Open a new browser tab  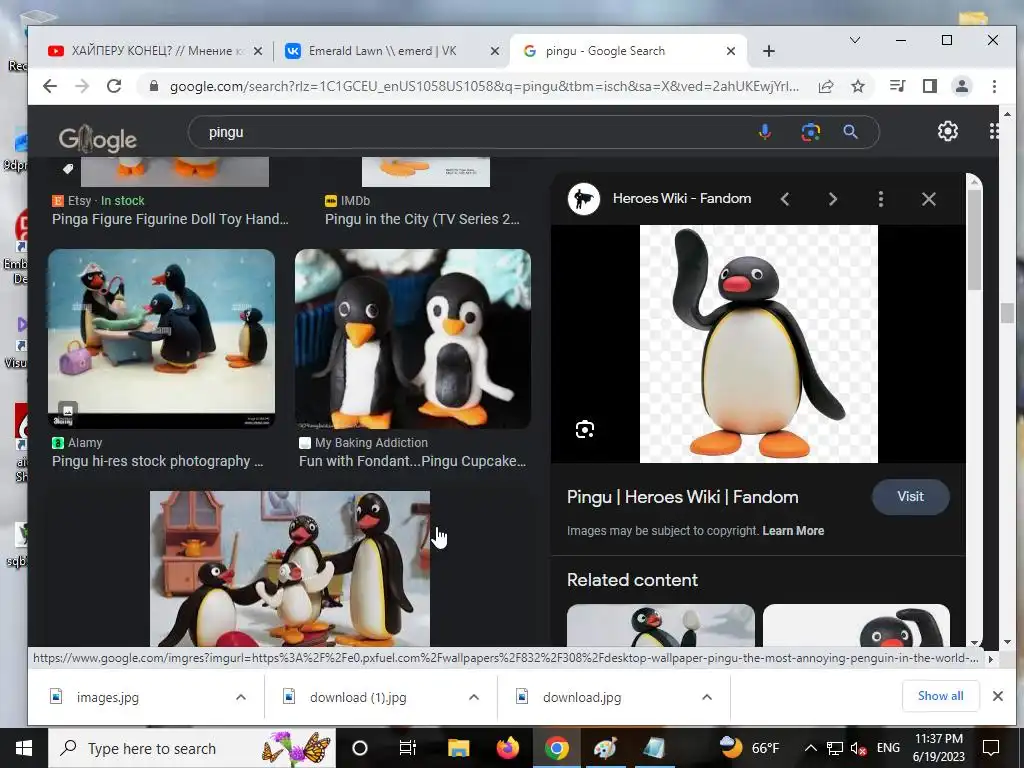point(769,51)
